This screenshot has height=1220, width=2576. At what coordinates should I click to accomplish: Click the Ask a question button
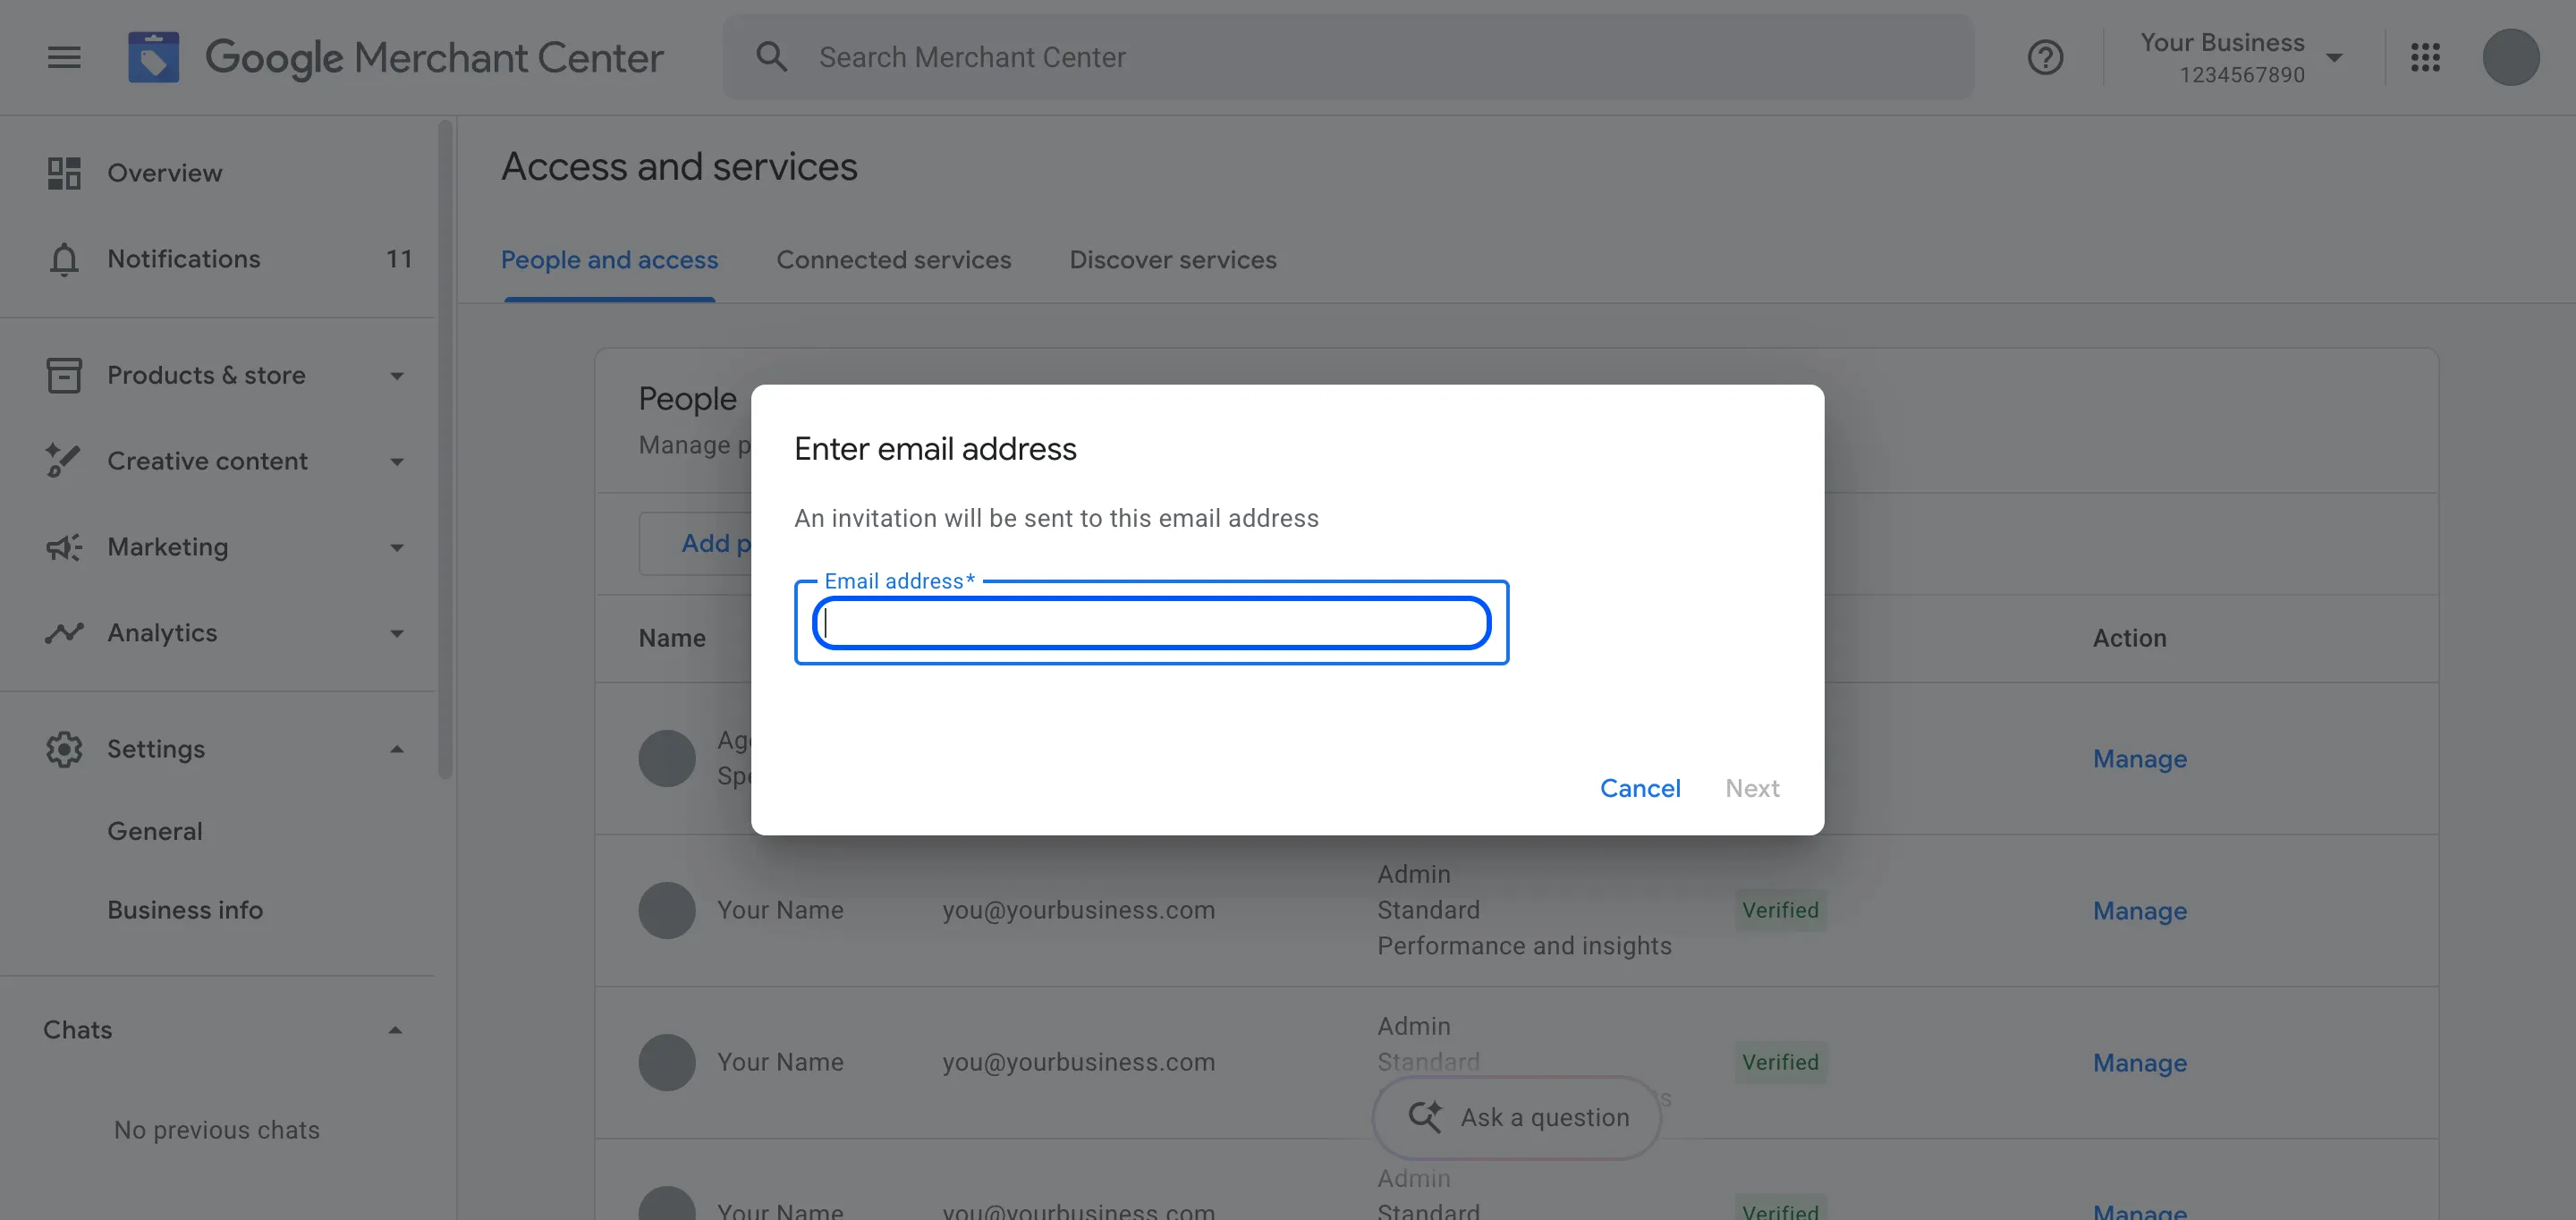coord(1517,1117)
